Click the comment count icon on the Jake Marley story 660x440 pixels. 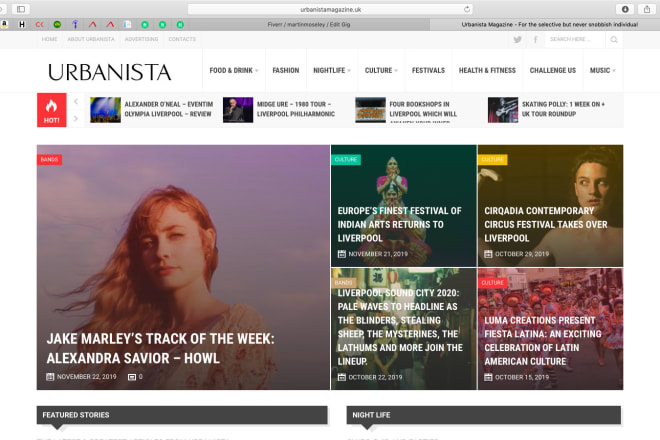132,377
